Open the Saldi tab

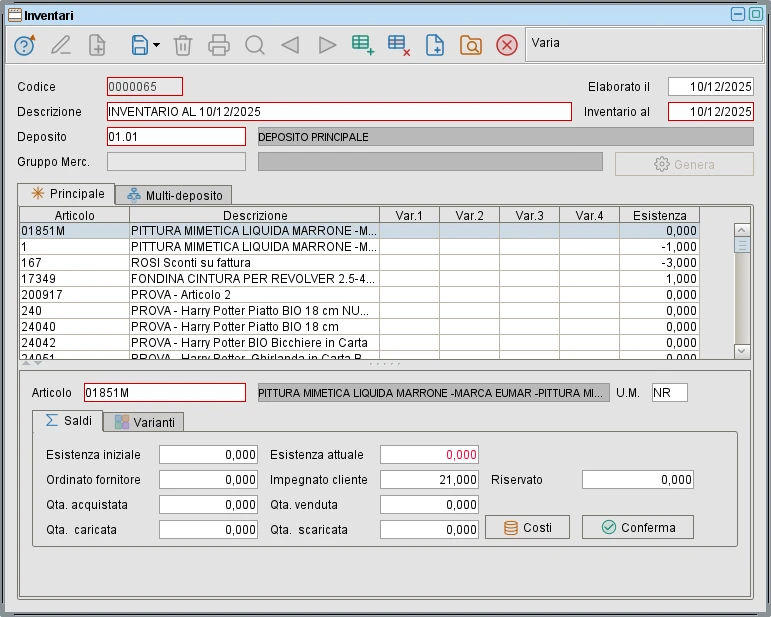pos(68,421)
